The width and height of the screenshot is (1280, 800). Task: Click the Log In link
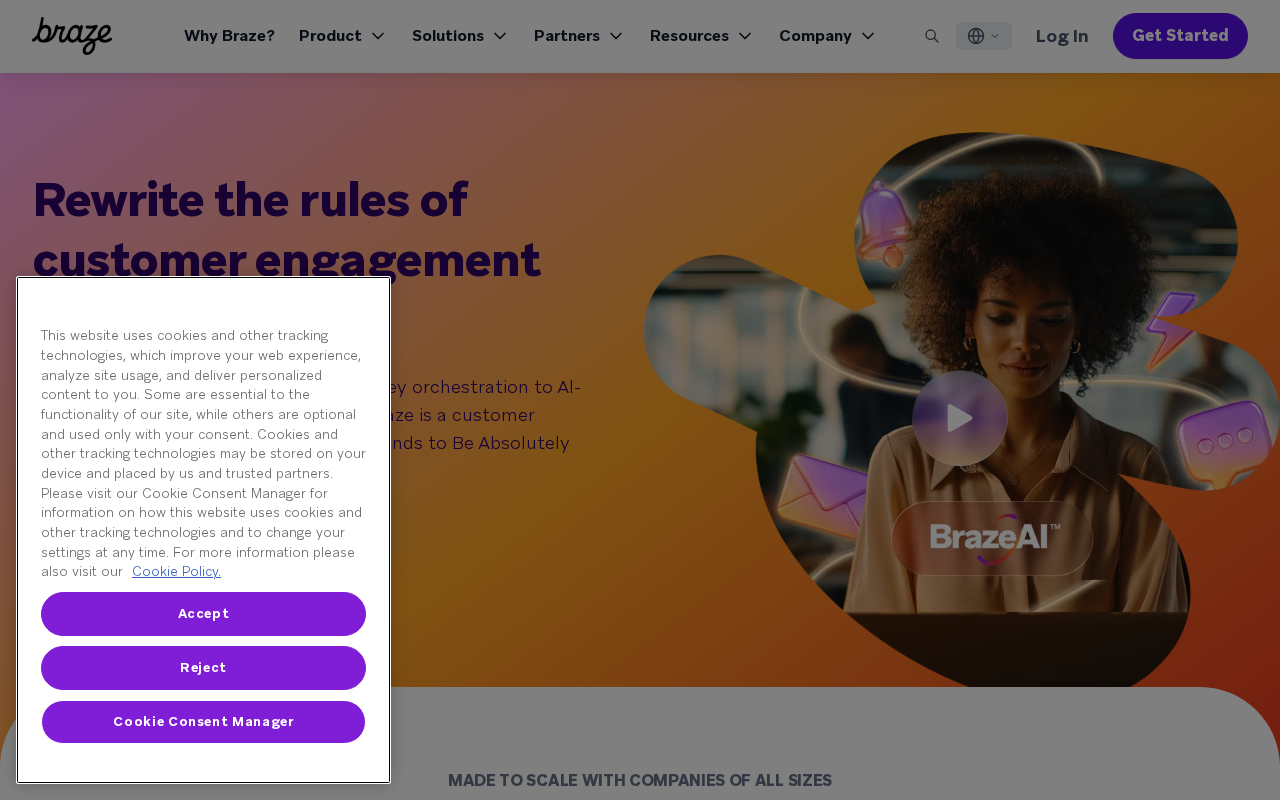click(x=1062, y=36)
